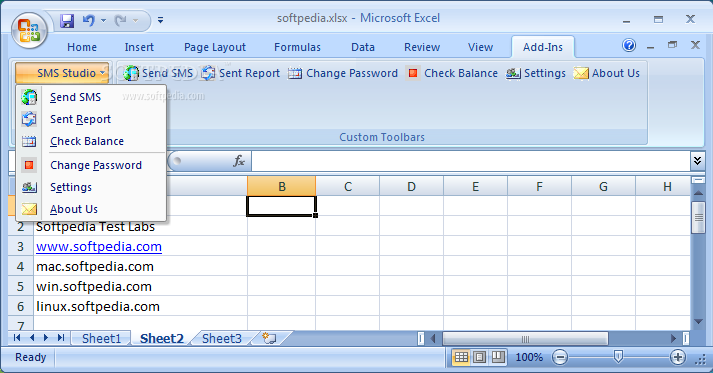Image resolution: width=713 pixels, height=373 pixels.
Task: Select cell containing mac.softpedia.com
Action: (141, 266)
